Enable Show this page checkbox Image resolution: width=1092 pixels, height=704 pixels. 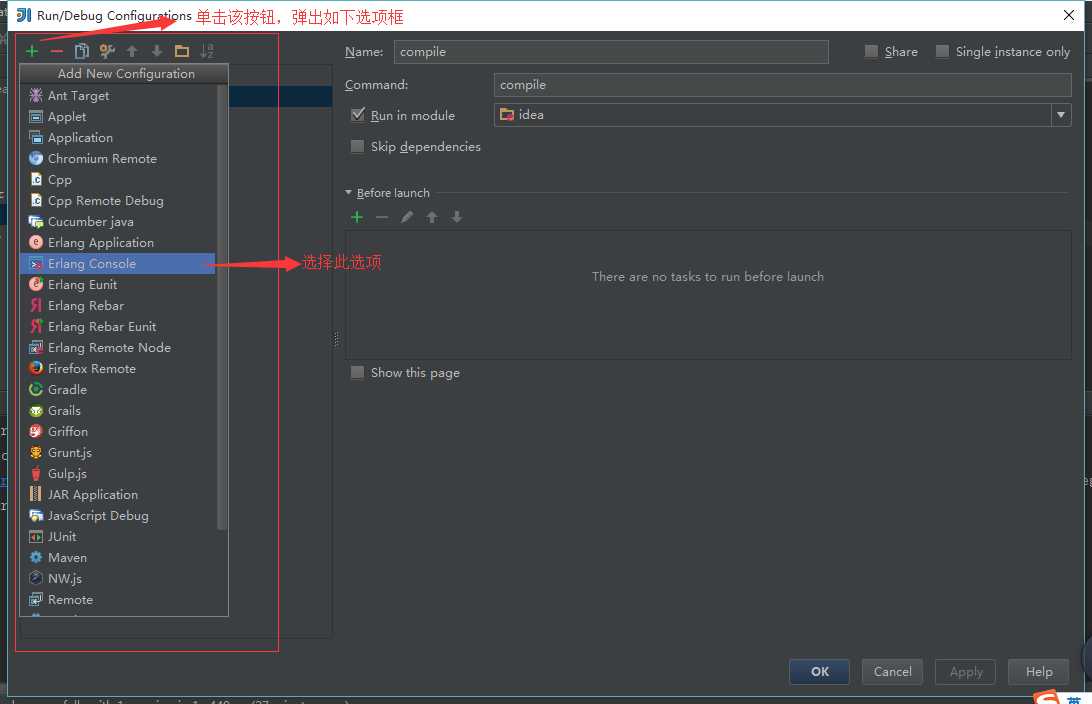coord(357,373)
